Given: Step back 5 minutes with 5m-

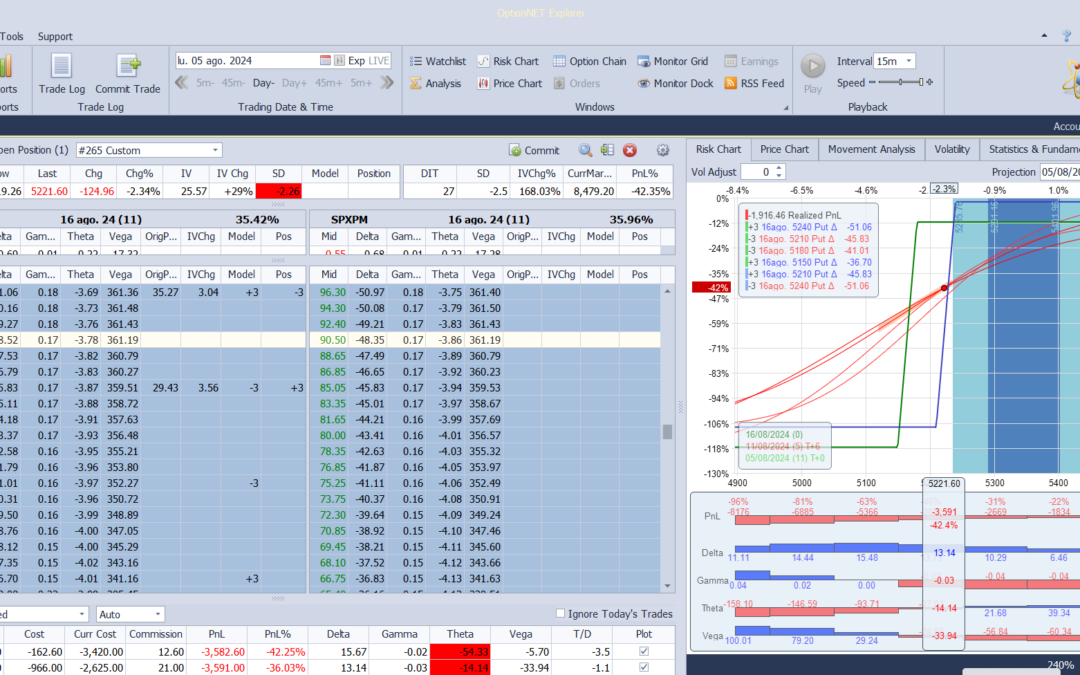Looking at the screenshot, I should coord(205,83).
